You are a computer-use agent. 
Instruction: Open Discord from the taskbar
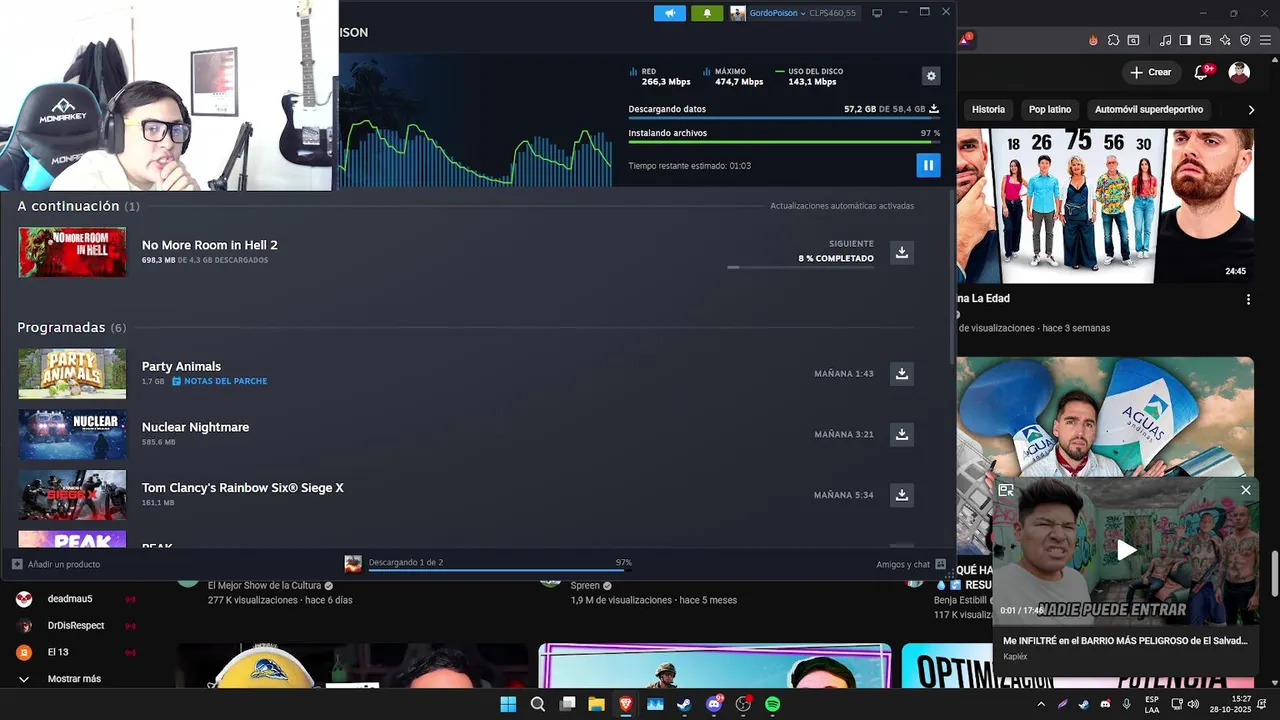click(714, 704)
